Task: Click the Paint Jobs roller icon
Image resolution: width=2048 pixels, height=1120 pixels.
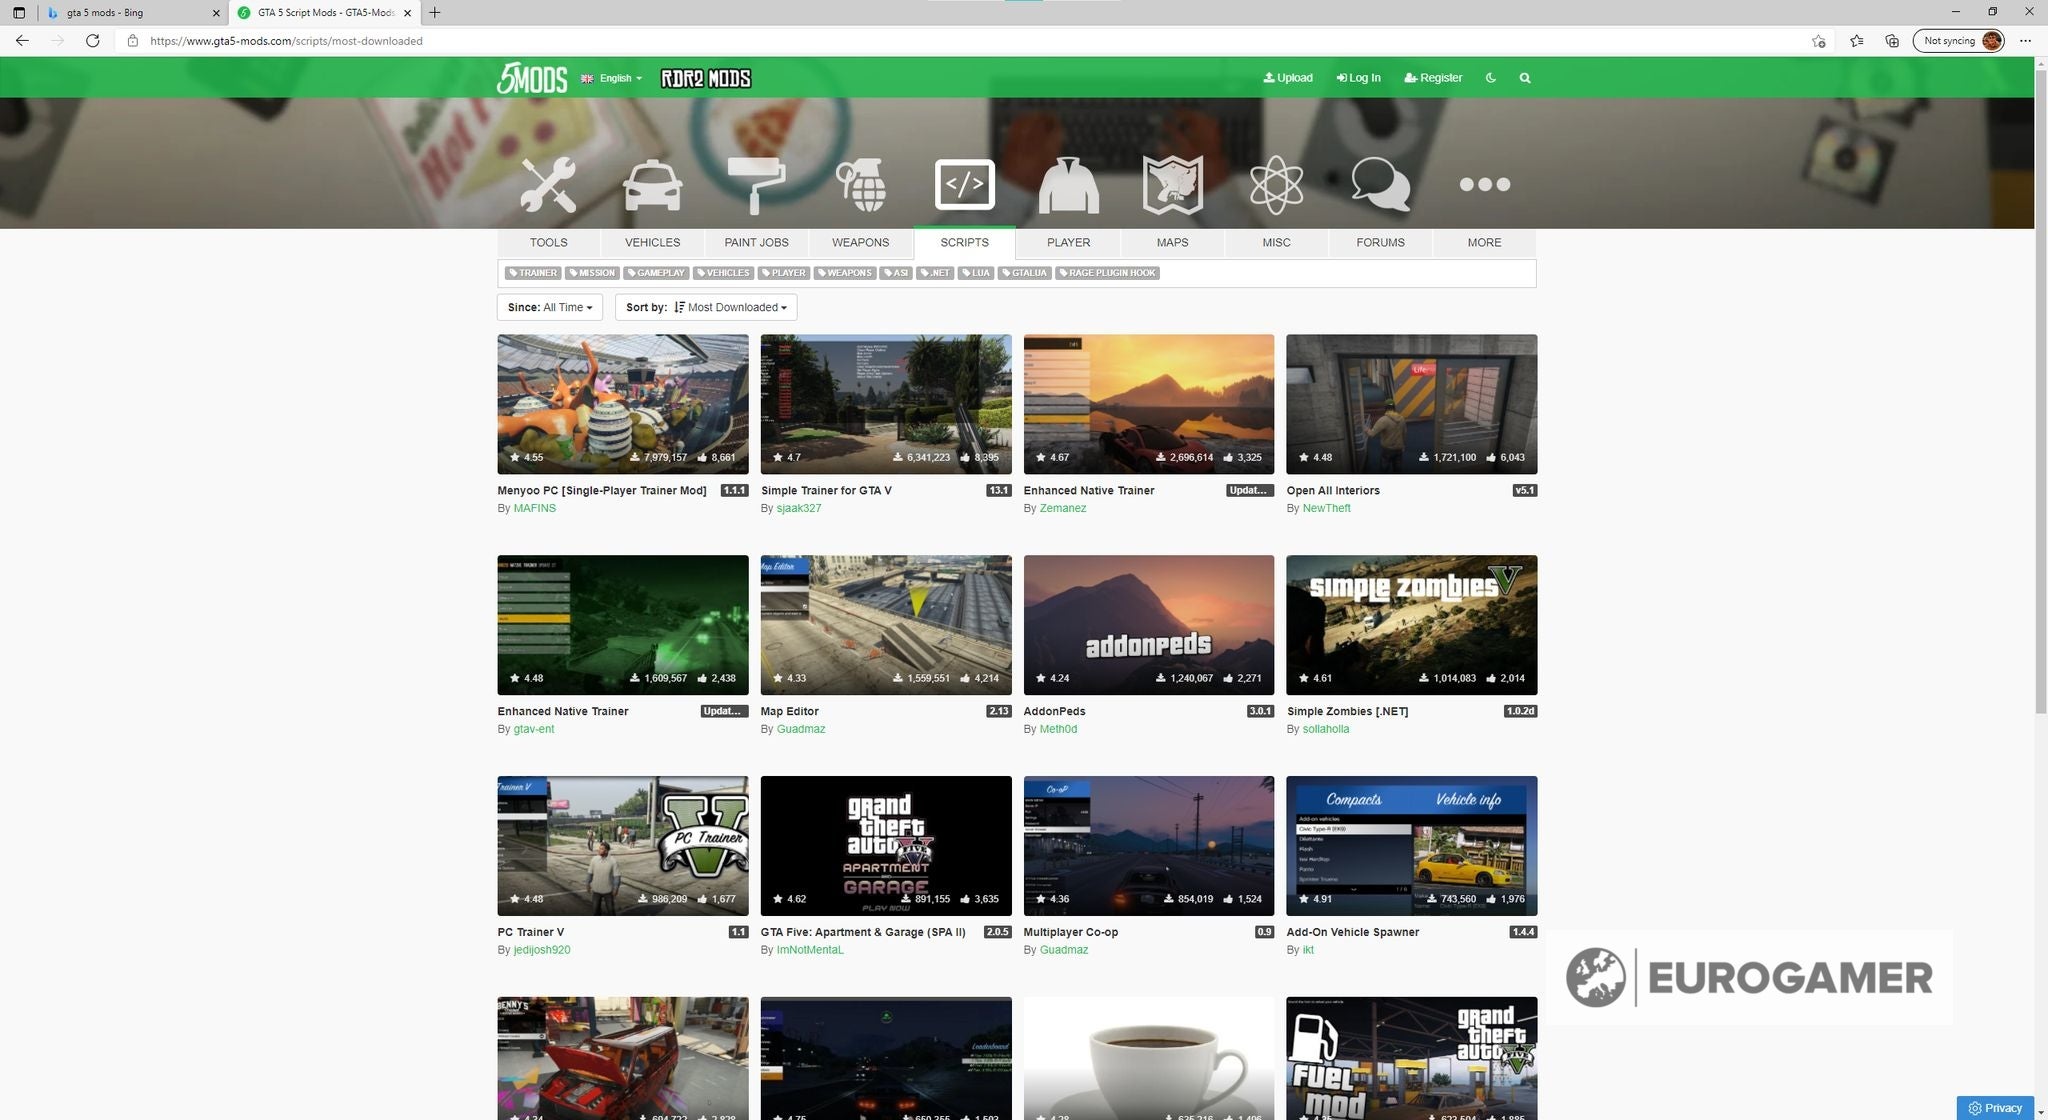Action: (756, 184)
